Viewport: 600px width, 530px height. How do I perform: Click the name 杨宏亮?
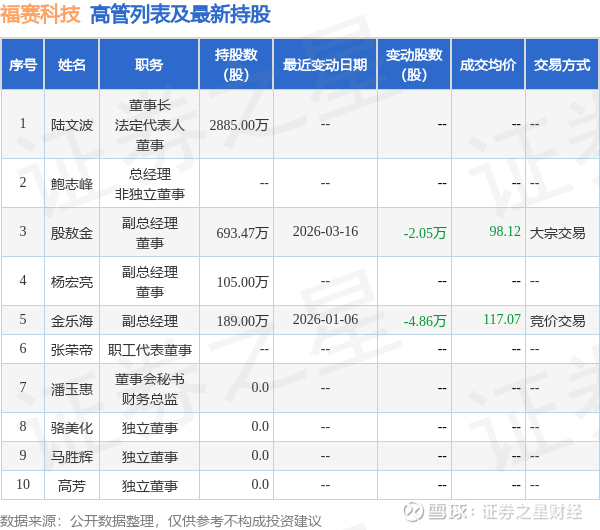click(72, 282)
